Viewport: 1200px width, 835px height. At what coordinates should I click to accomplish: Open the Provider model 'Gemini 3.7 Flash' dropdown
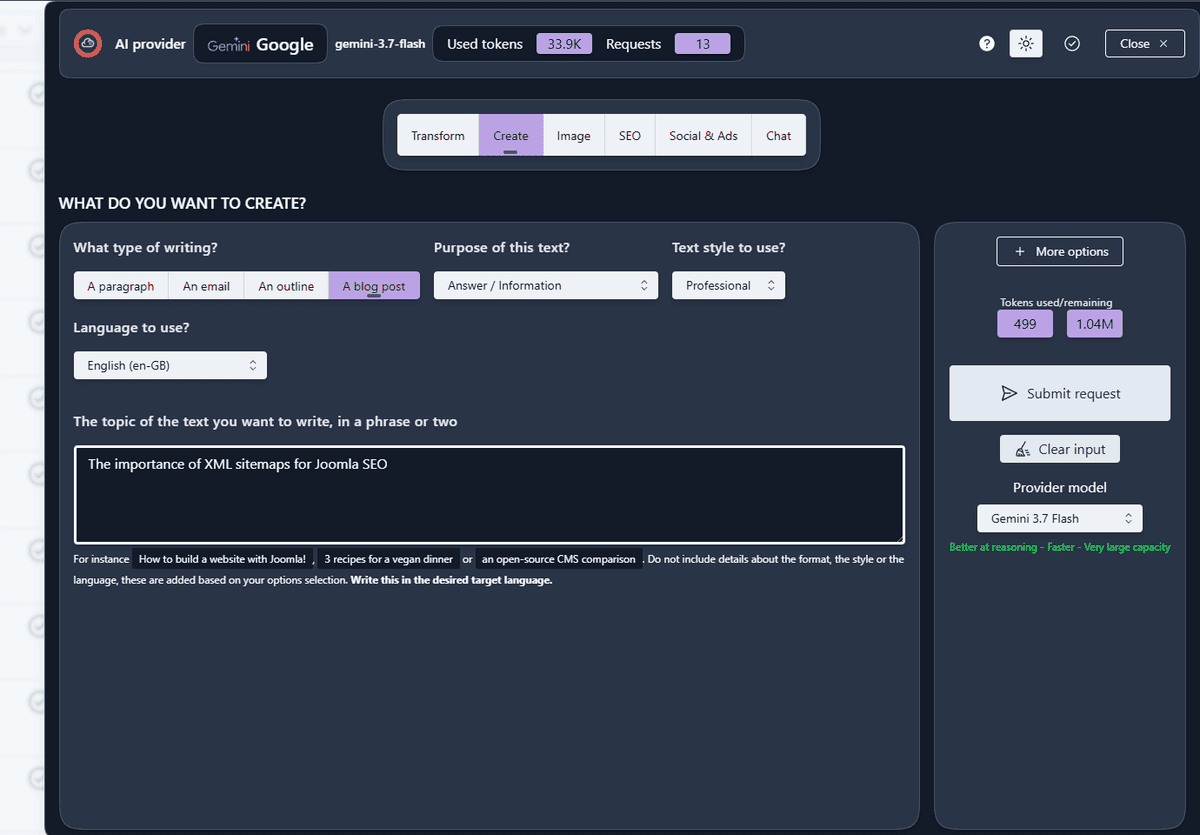click(1060, 519)
